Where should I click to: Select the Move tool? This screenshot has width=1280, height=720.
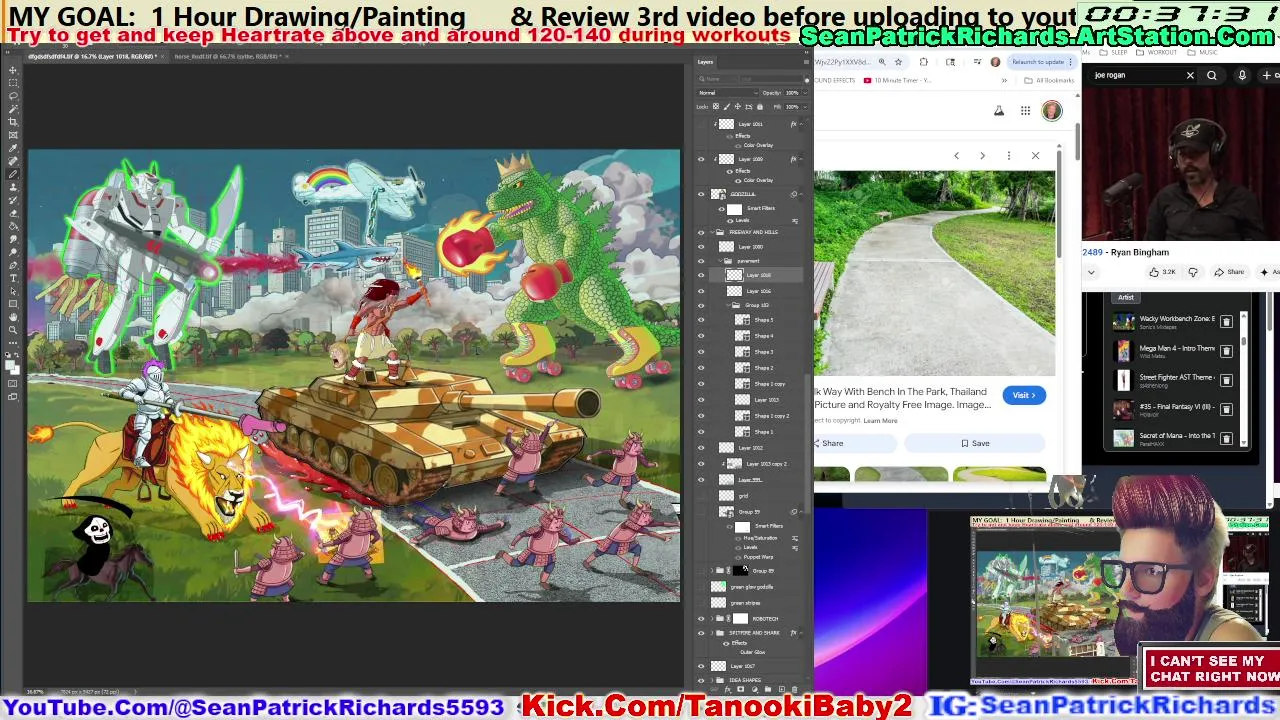point(13,69)
